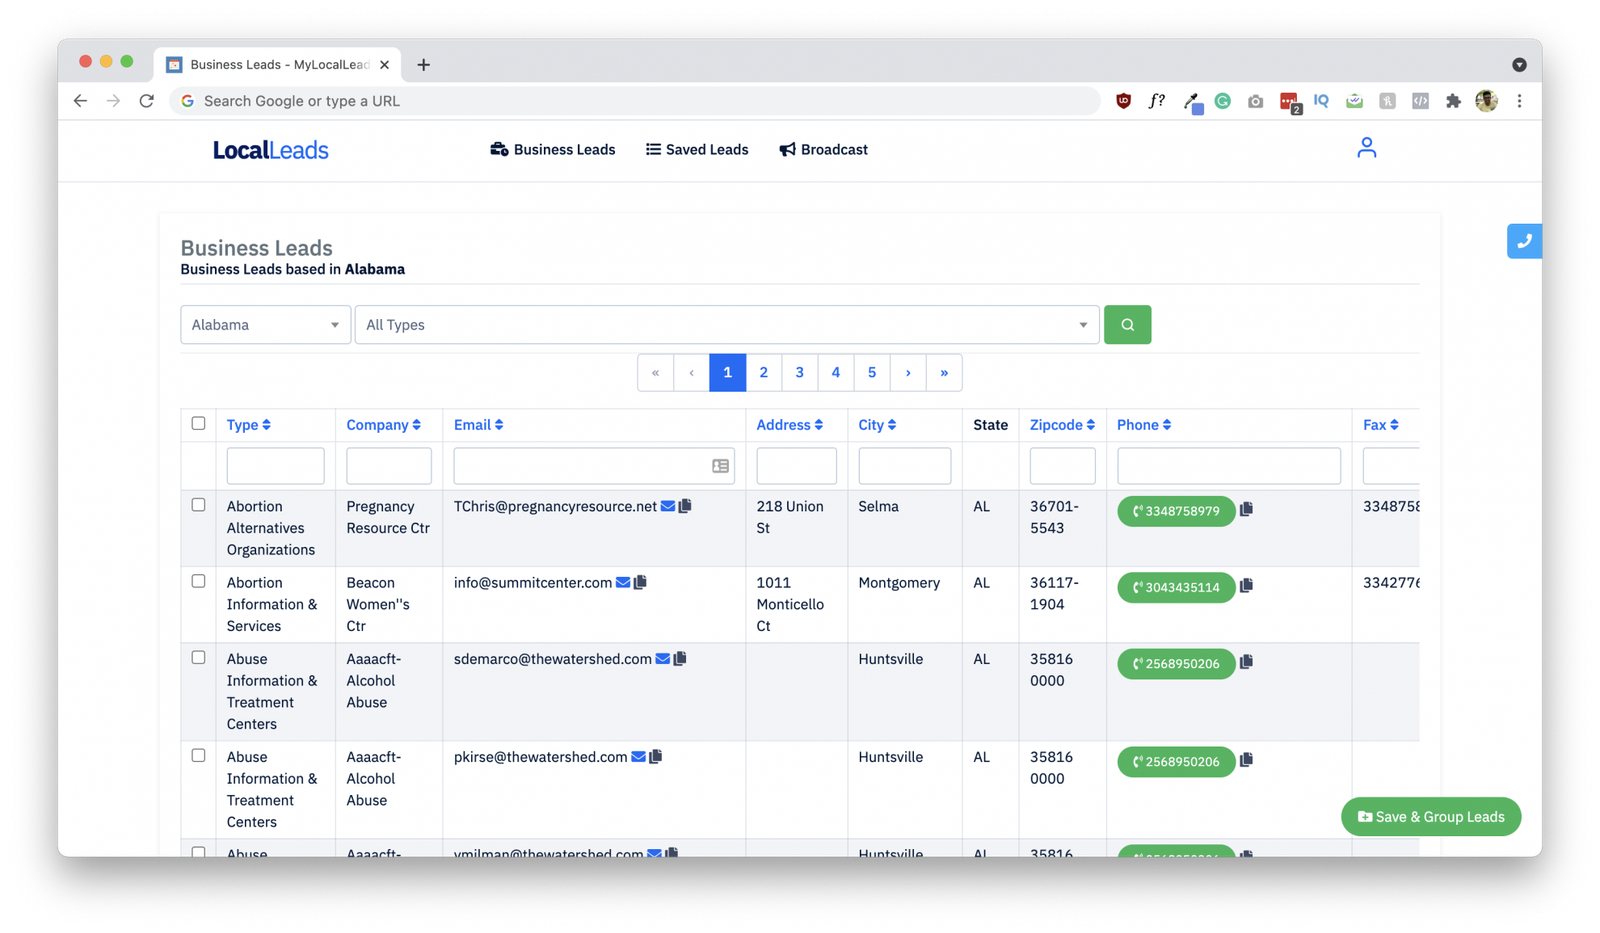Image resolution: width=1600 pixels, height=933 pixels.
Task: Click the Email column filter field
Action: [x=580, y=466]
